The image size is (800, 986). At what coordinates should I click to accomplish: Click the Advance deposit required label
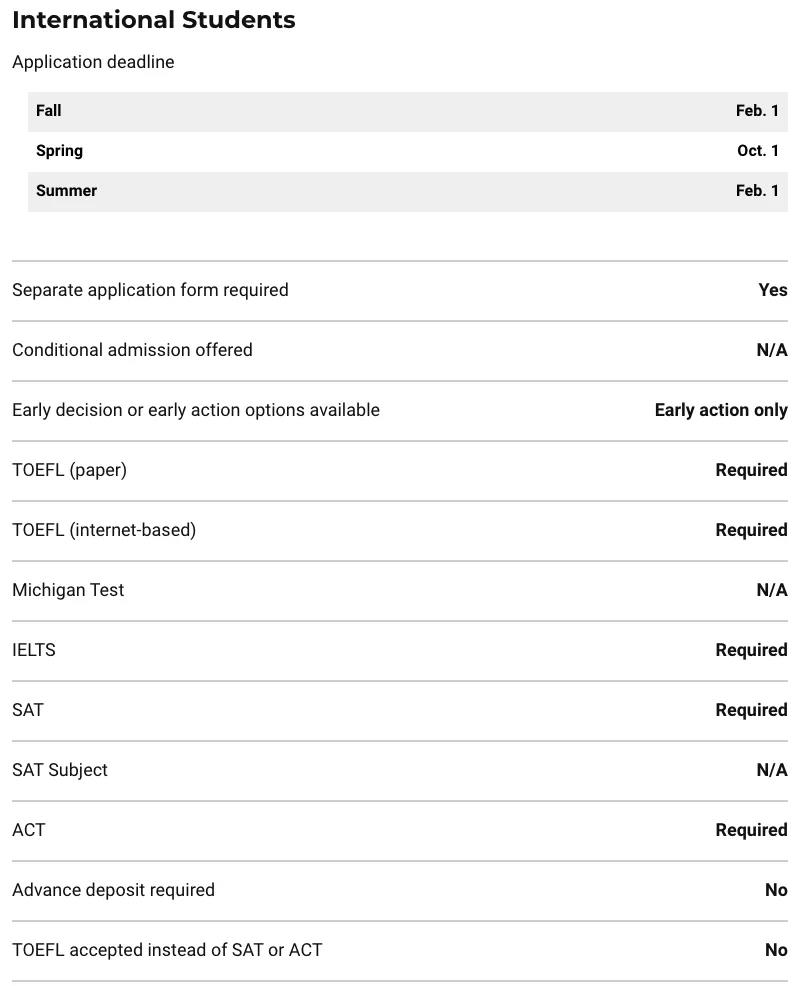click(113, 890)
